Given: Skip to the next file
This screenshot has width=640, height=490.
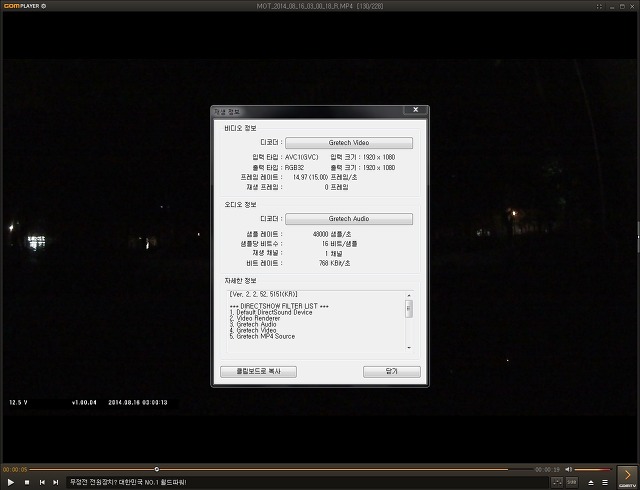Looking at the screenshot, I should pyautogui.click(x=56, y=482).
